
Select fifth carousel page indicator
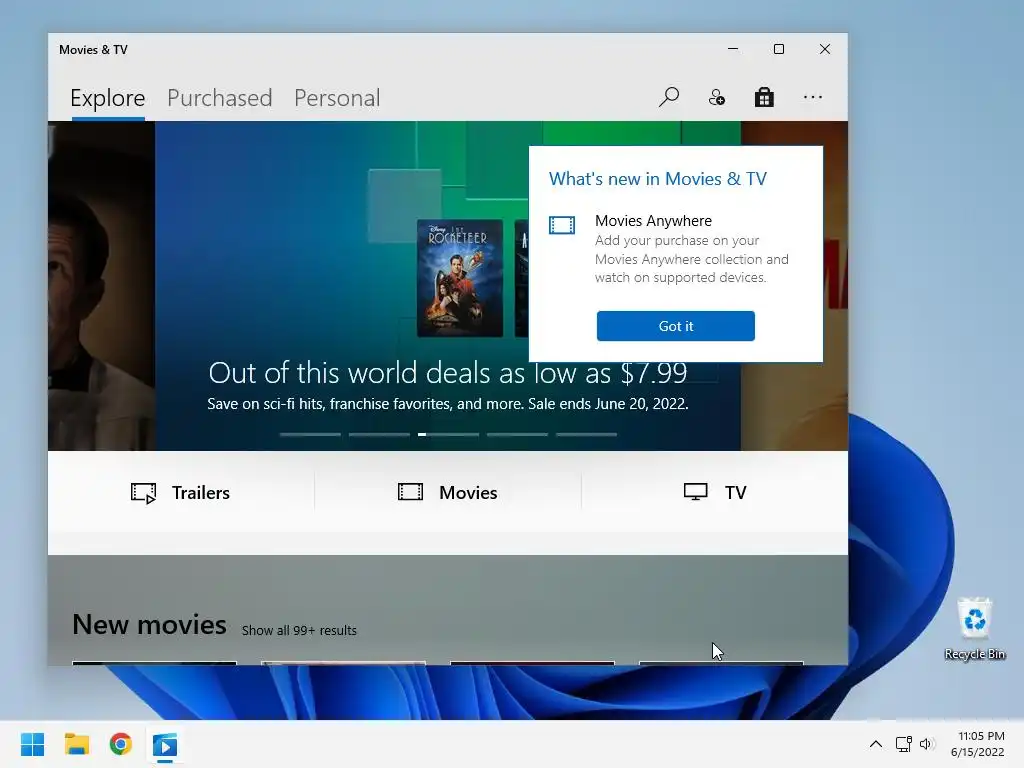pyautogui.click(x=586, y=434)
